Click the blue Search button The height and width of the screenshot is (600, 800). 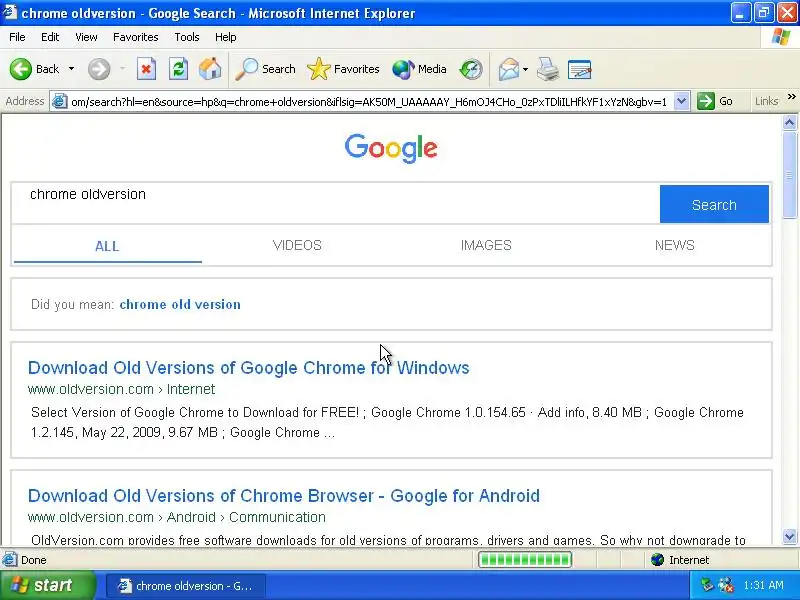pyautogui.click(x=714, y=204)
